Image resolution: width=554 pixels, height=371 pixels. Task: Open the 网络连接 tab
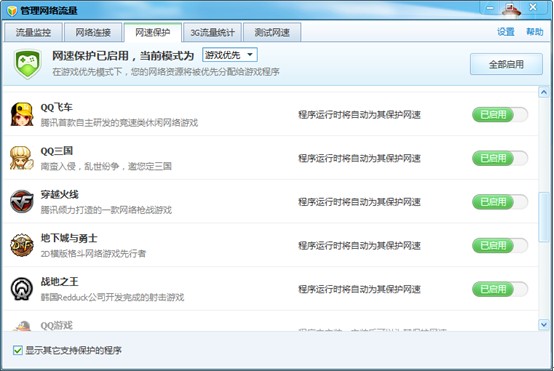coord(93,33)
